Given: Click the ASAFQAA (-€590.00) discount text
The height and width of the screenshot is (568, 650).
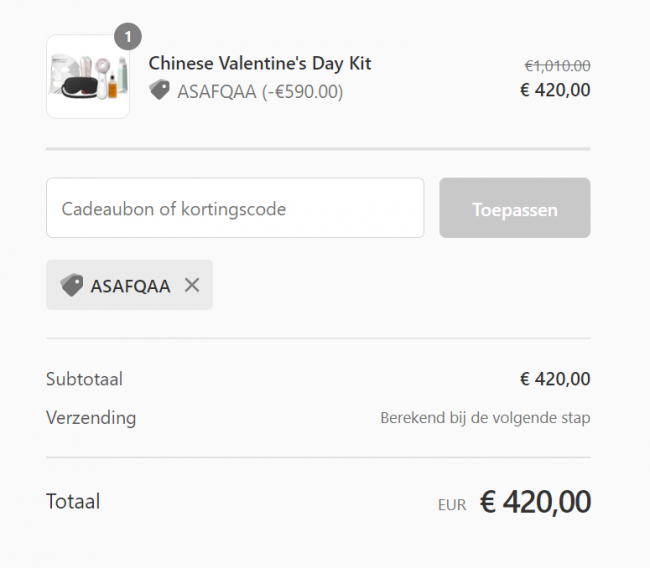Looking at the screenshot, I should [x=260, y=92].
